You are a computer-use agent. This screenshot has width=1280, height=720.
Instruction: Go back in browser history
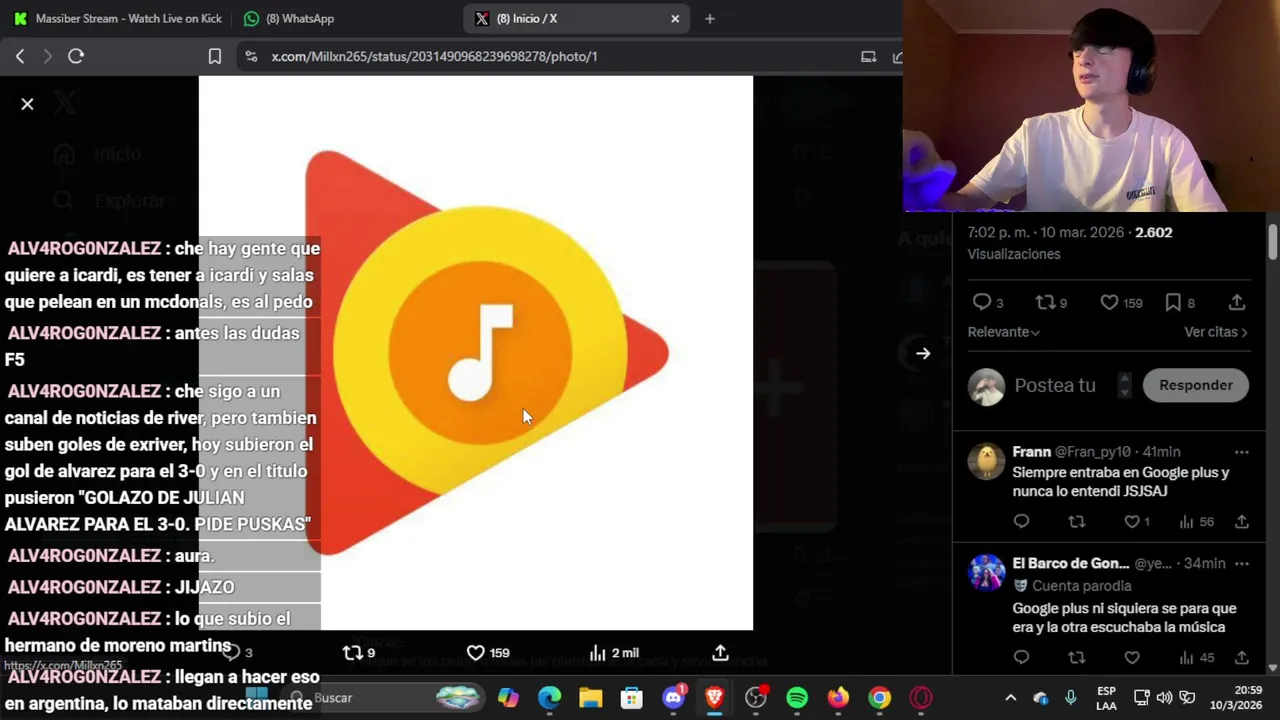pos(20,57)
